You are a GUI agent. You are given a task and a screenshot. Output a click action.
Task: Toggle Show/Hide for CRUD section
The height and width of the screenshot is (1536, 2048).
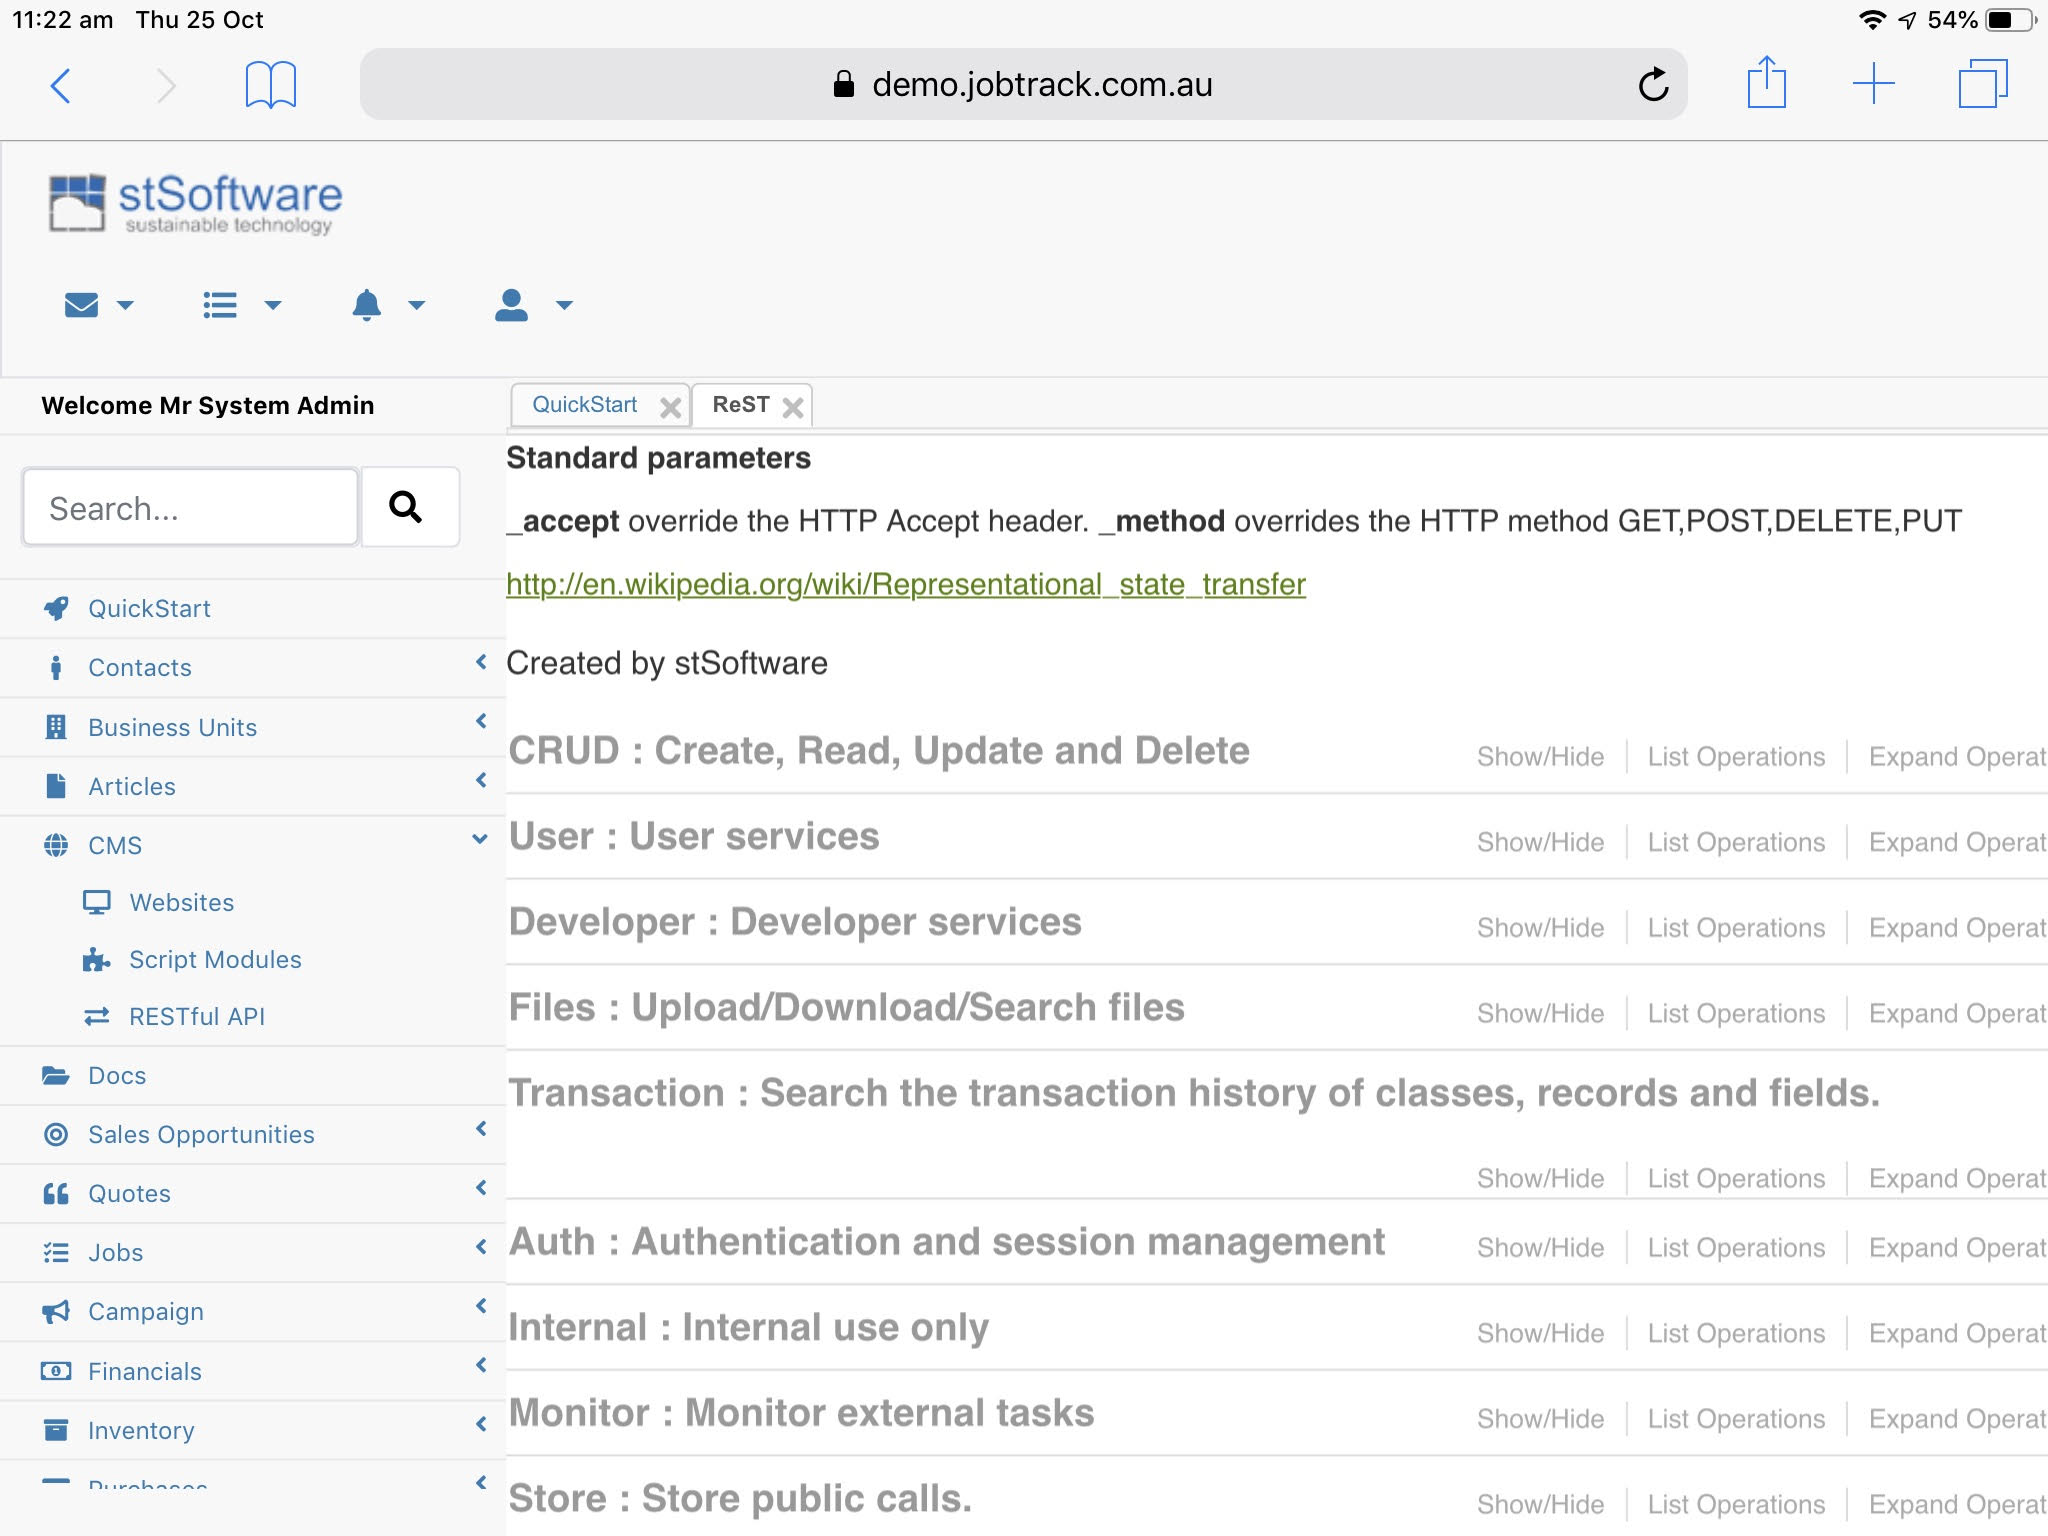pyautogui.click(x=1538, y=752)
